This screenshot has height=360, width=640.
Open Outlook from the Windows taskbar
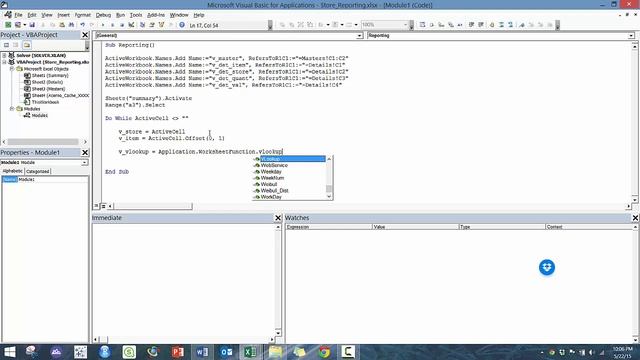pos(226,352)
